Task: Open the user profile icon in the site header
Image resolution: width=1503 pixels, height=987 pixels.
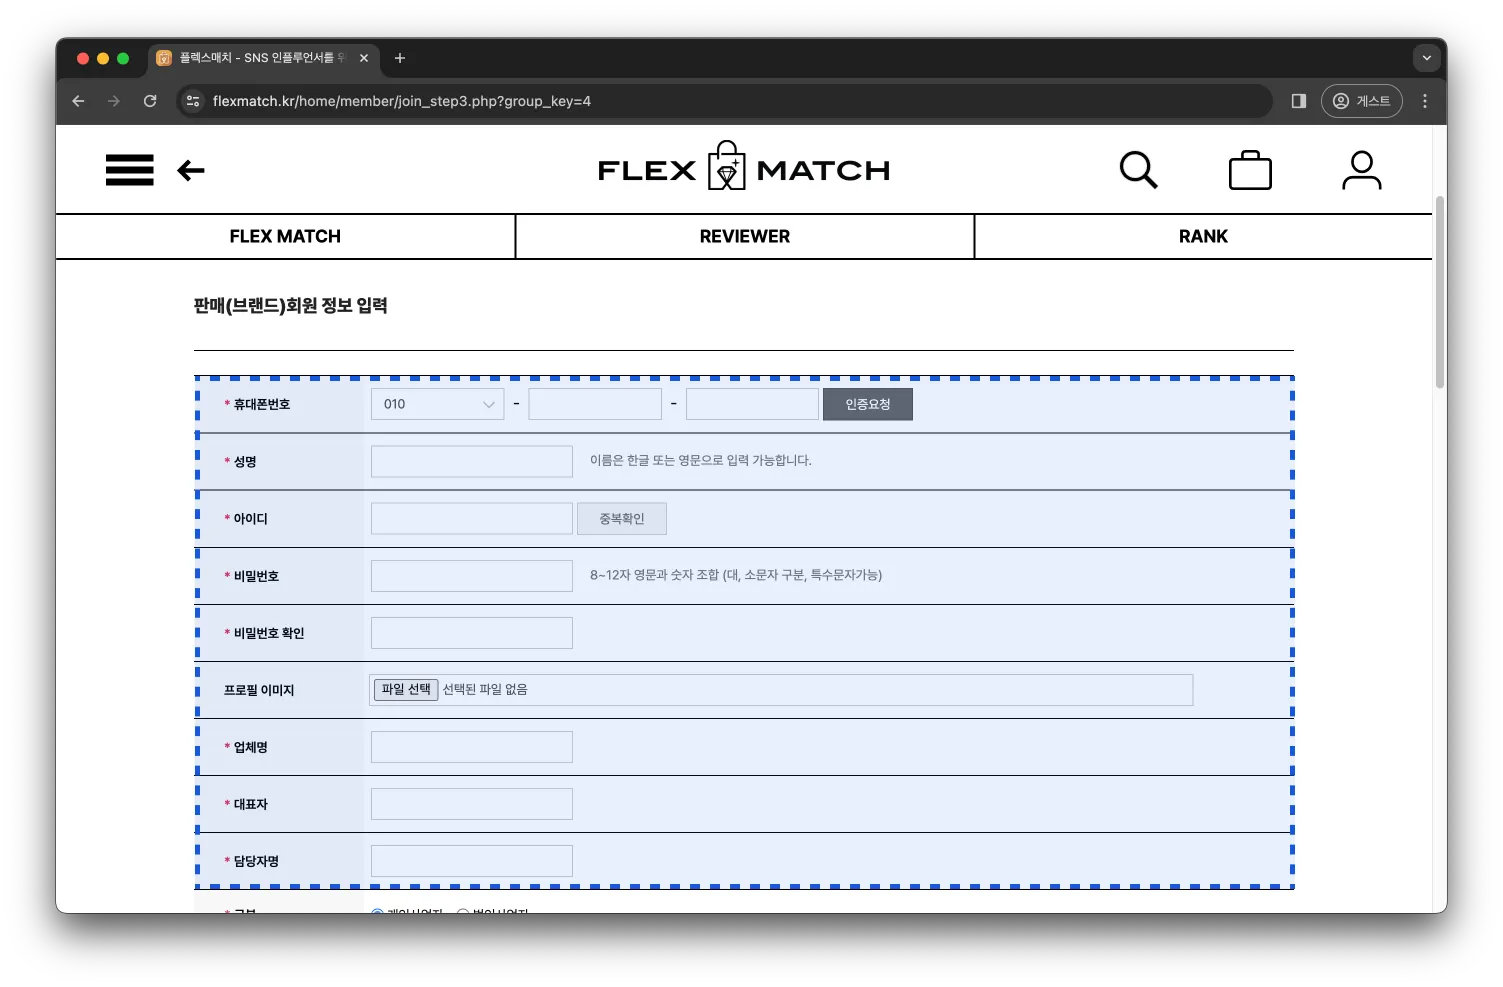Action: (x=1362, y=170)
